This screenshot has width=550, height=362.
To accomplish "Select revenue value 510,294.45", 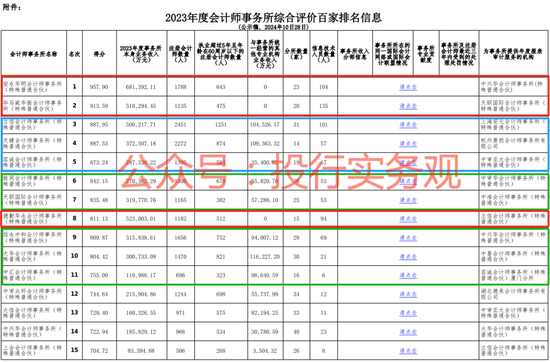I will click(x=141, y=106).
